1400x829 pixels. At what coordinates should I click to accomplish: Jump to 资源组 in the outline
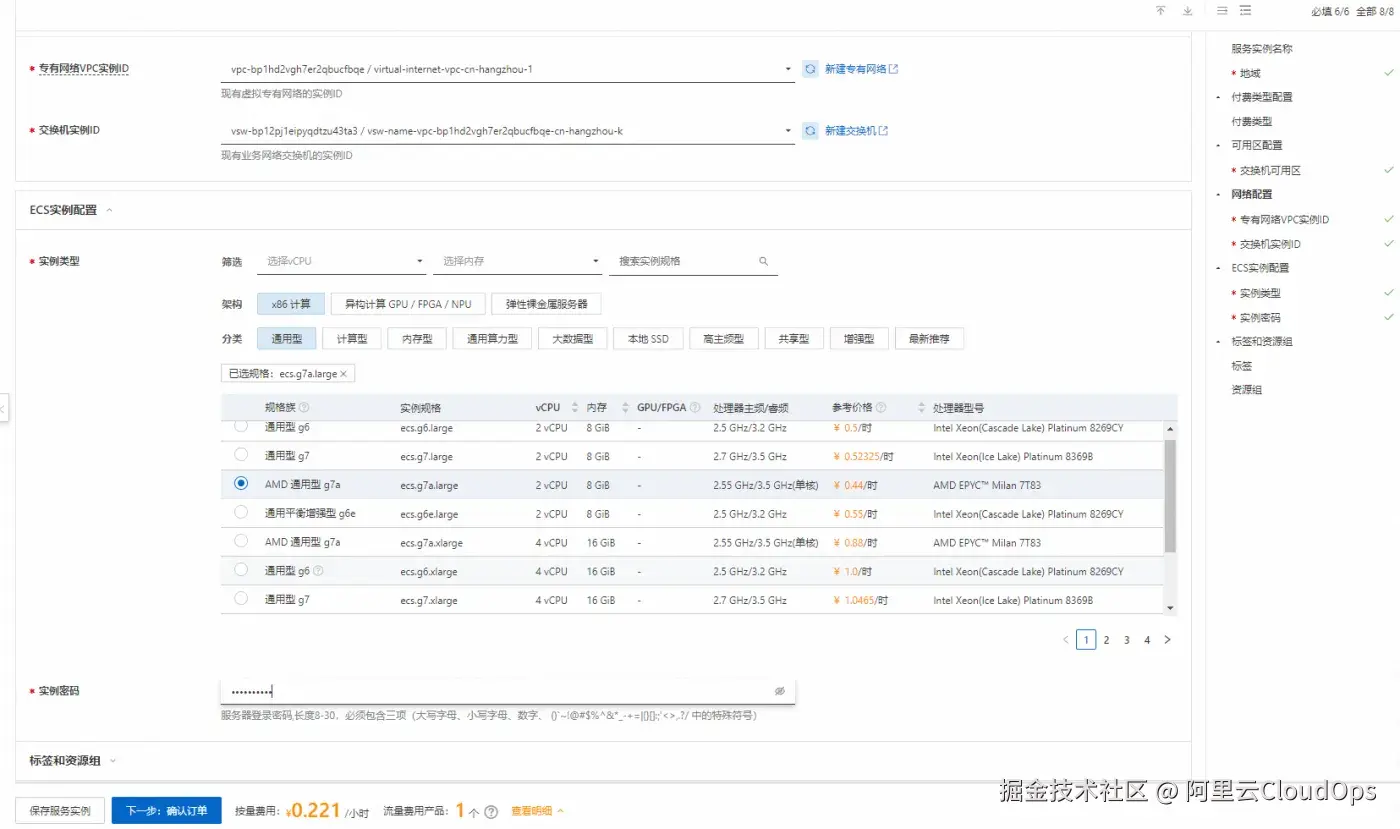(1246, 390)
